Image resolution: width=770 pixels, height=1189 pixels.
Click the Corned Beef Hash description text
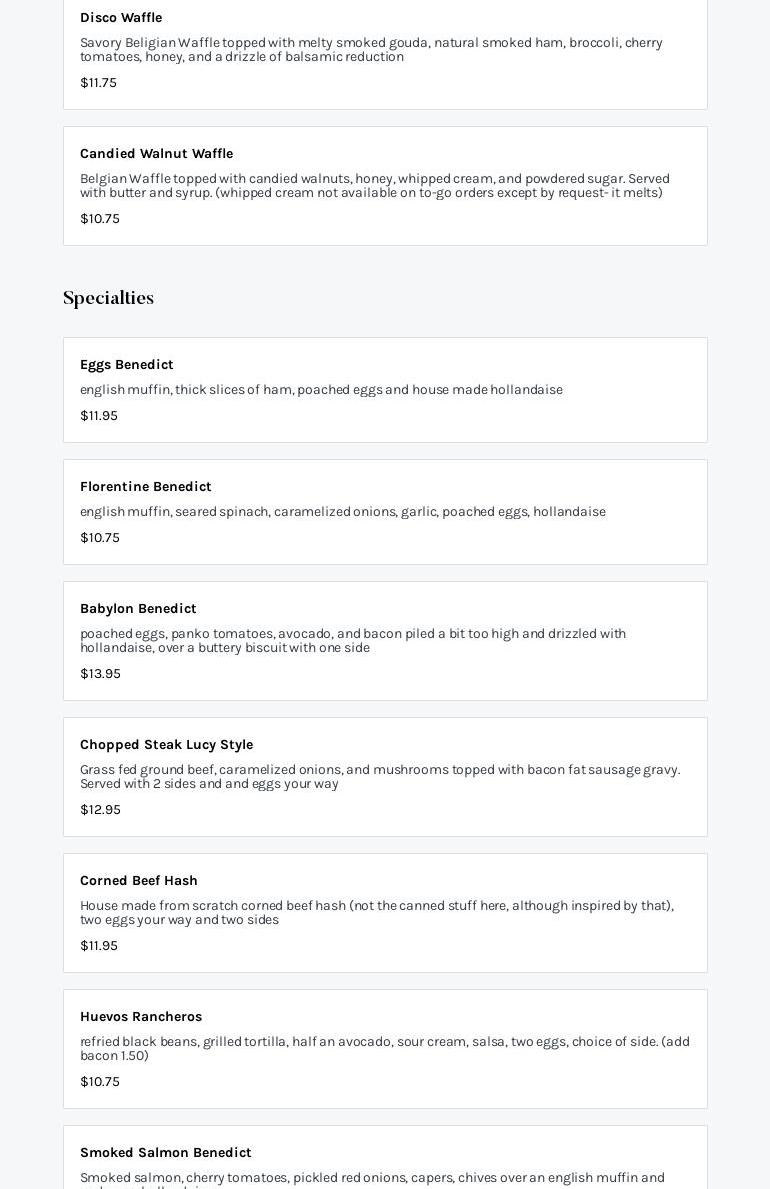click(377, 913)
